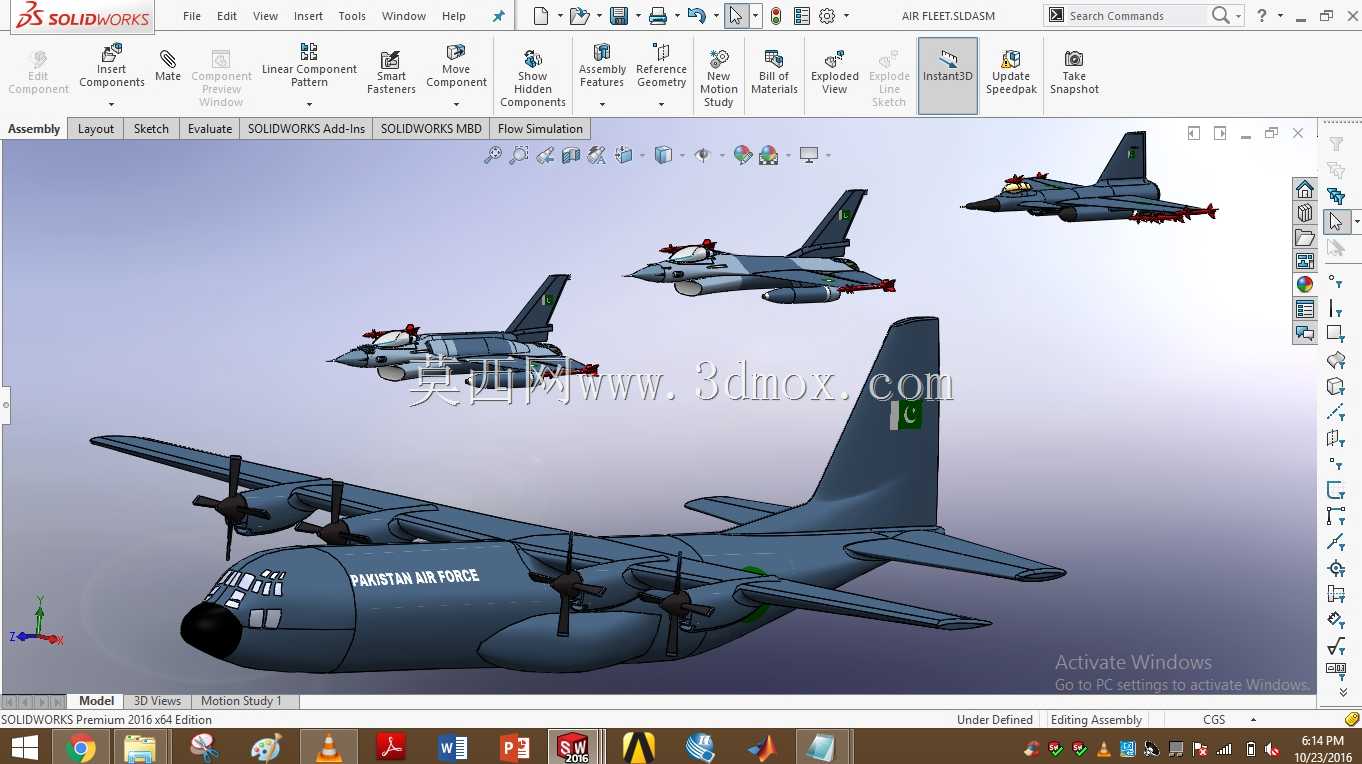Image resolution: width=1362 pixels, height=764 pixels.
Task: Toggle the Select arrow tool in title bar
Action: 736,16
